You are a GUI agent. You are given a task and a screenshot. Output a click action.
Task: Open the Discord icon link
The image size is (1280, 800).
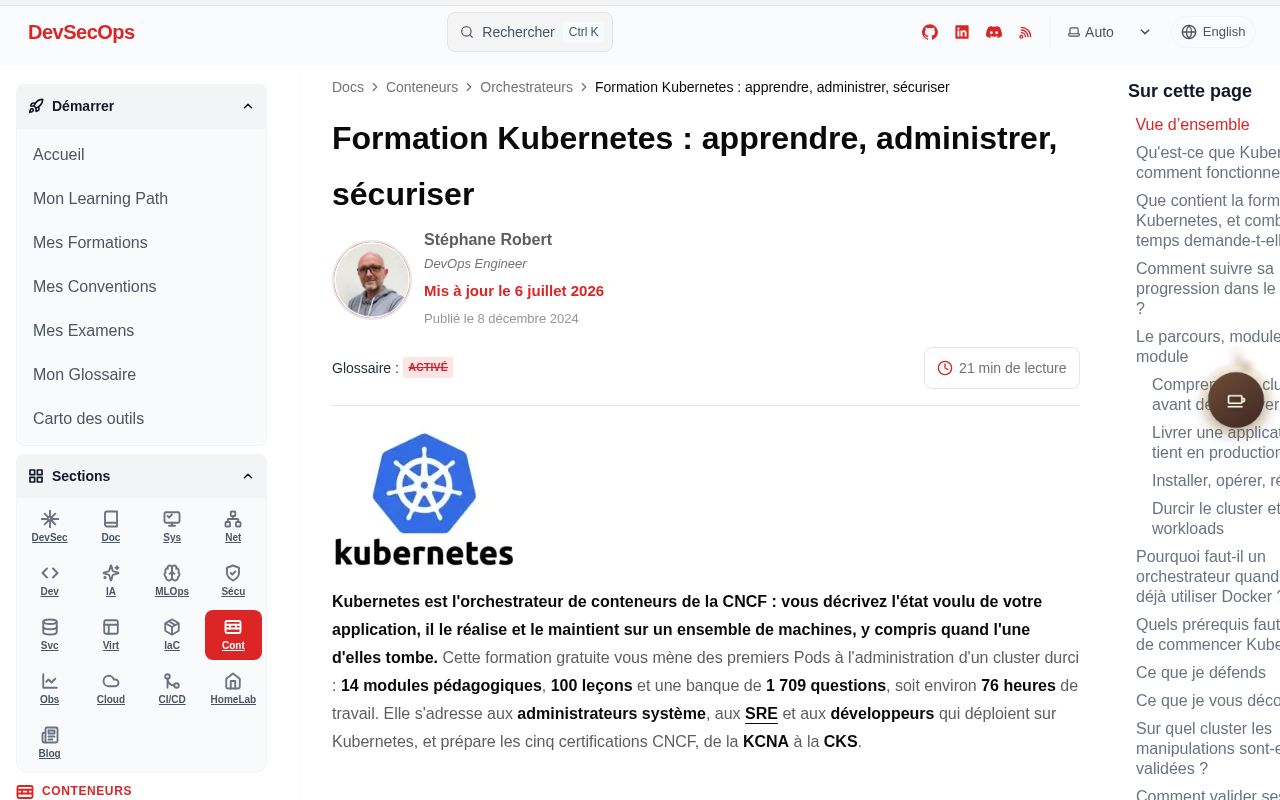click(994, 32)
